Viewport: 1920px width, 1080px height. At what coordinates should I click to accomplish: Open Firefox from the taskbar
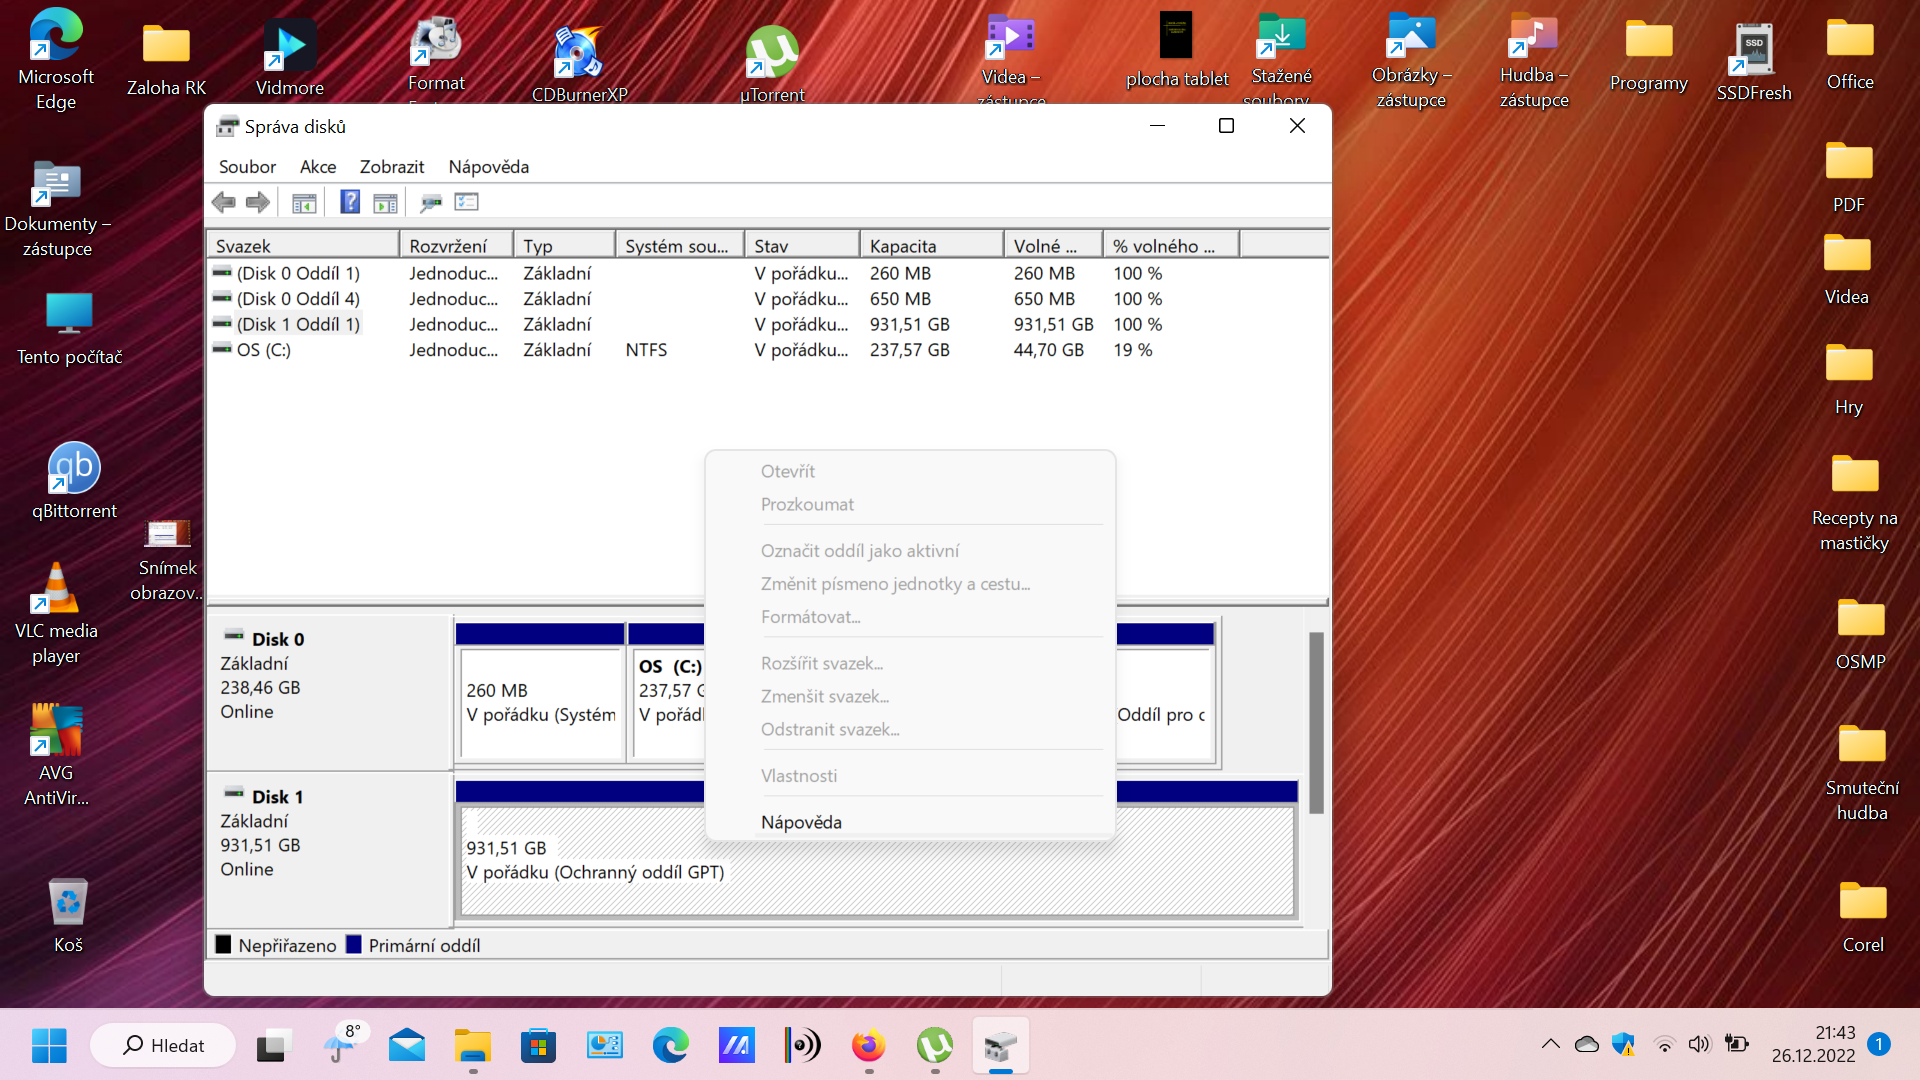[x=868, y=1046]
